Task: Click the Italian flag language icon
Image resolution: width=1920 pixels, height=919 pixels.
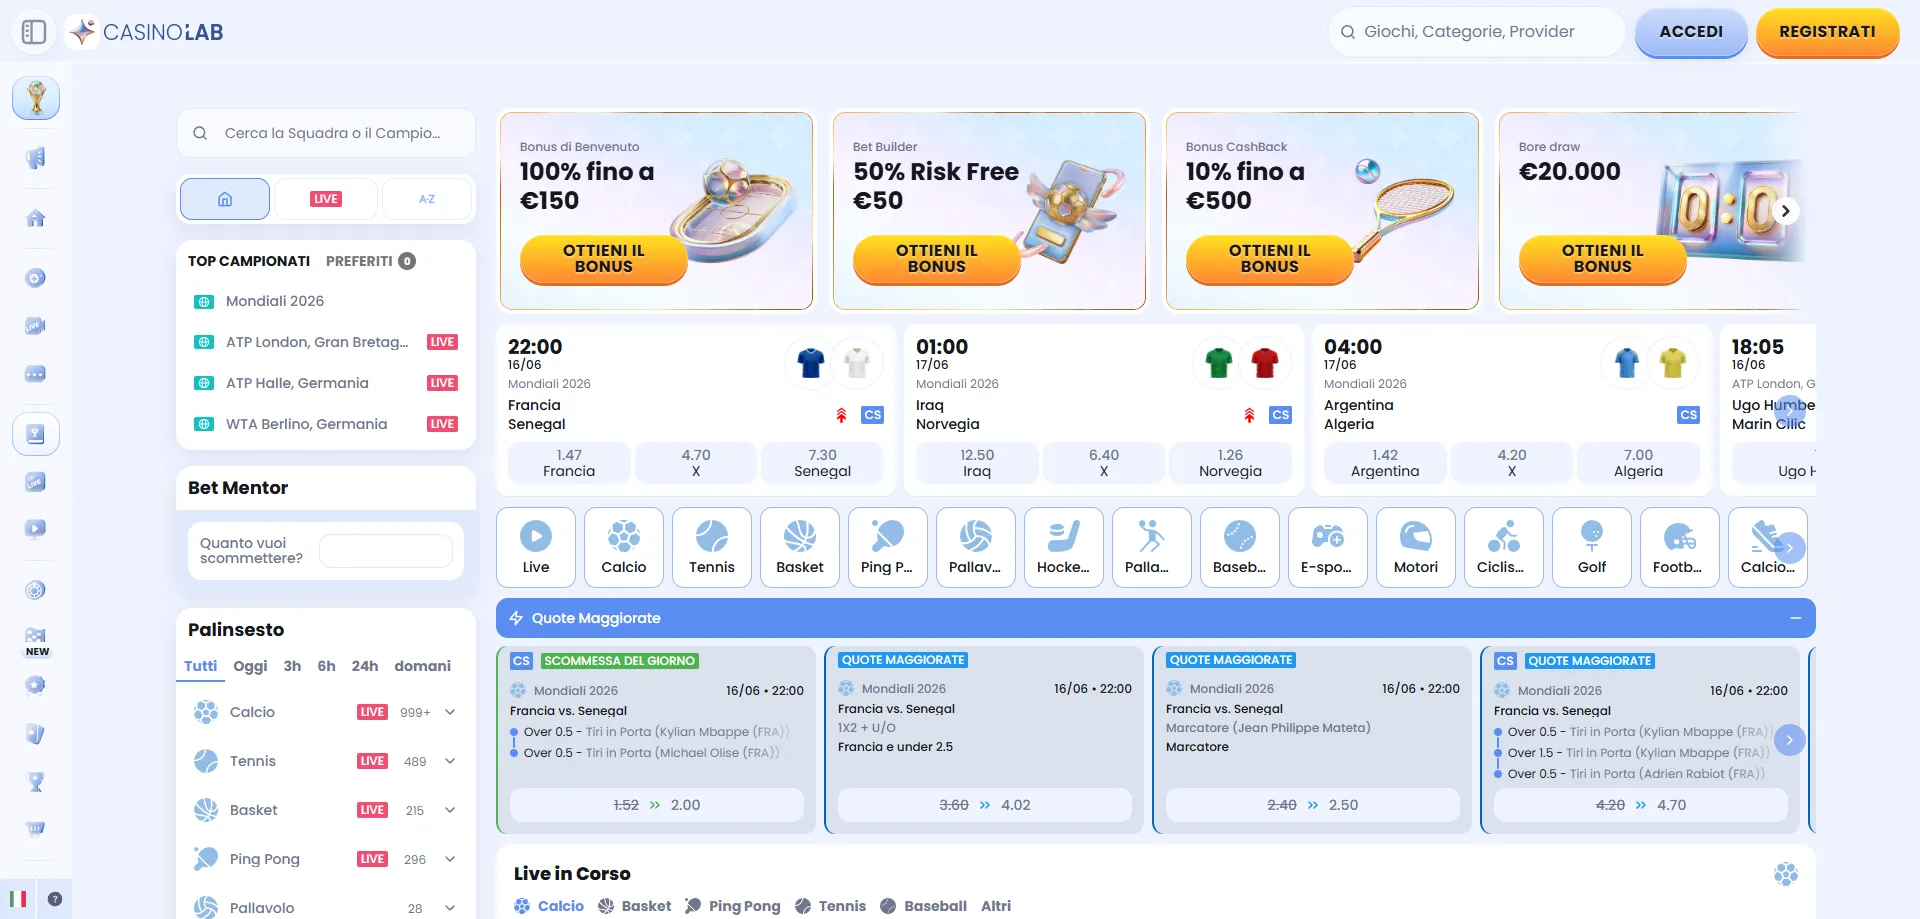Action: coord(18,899)
